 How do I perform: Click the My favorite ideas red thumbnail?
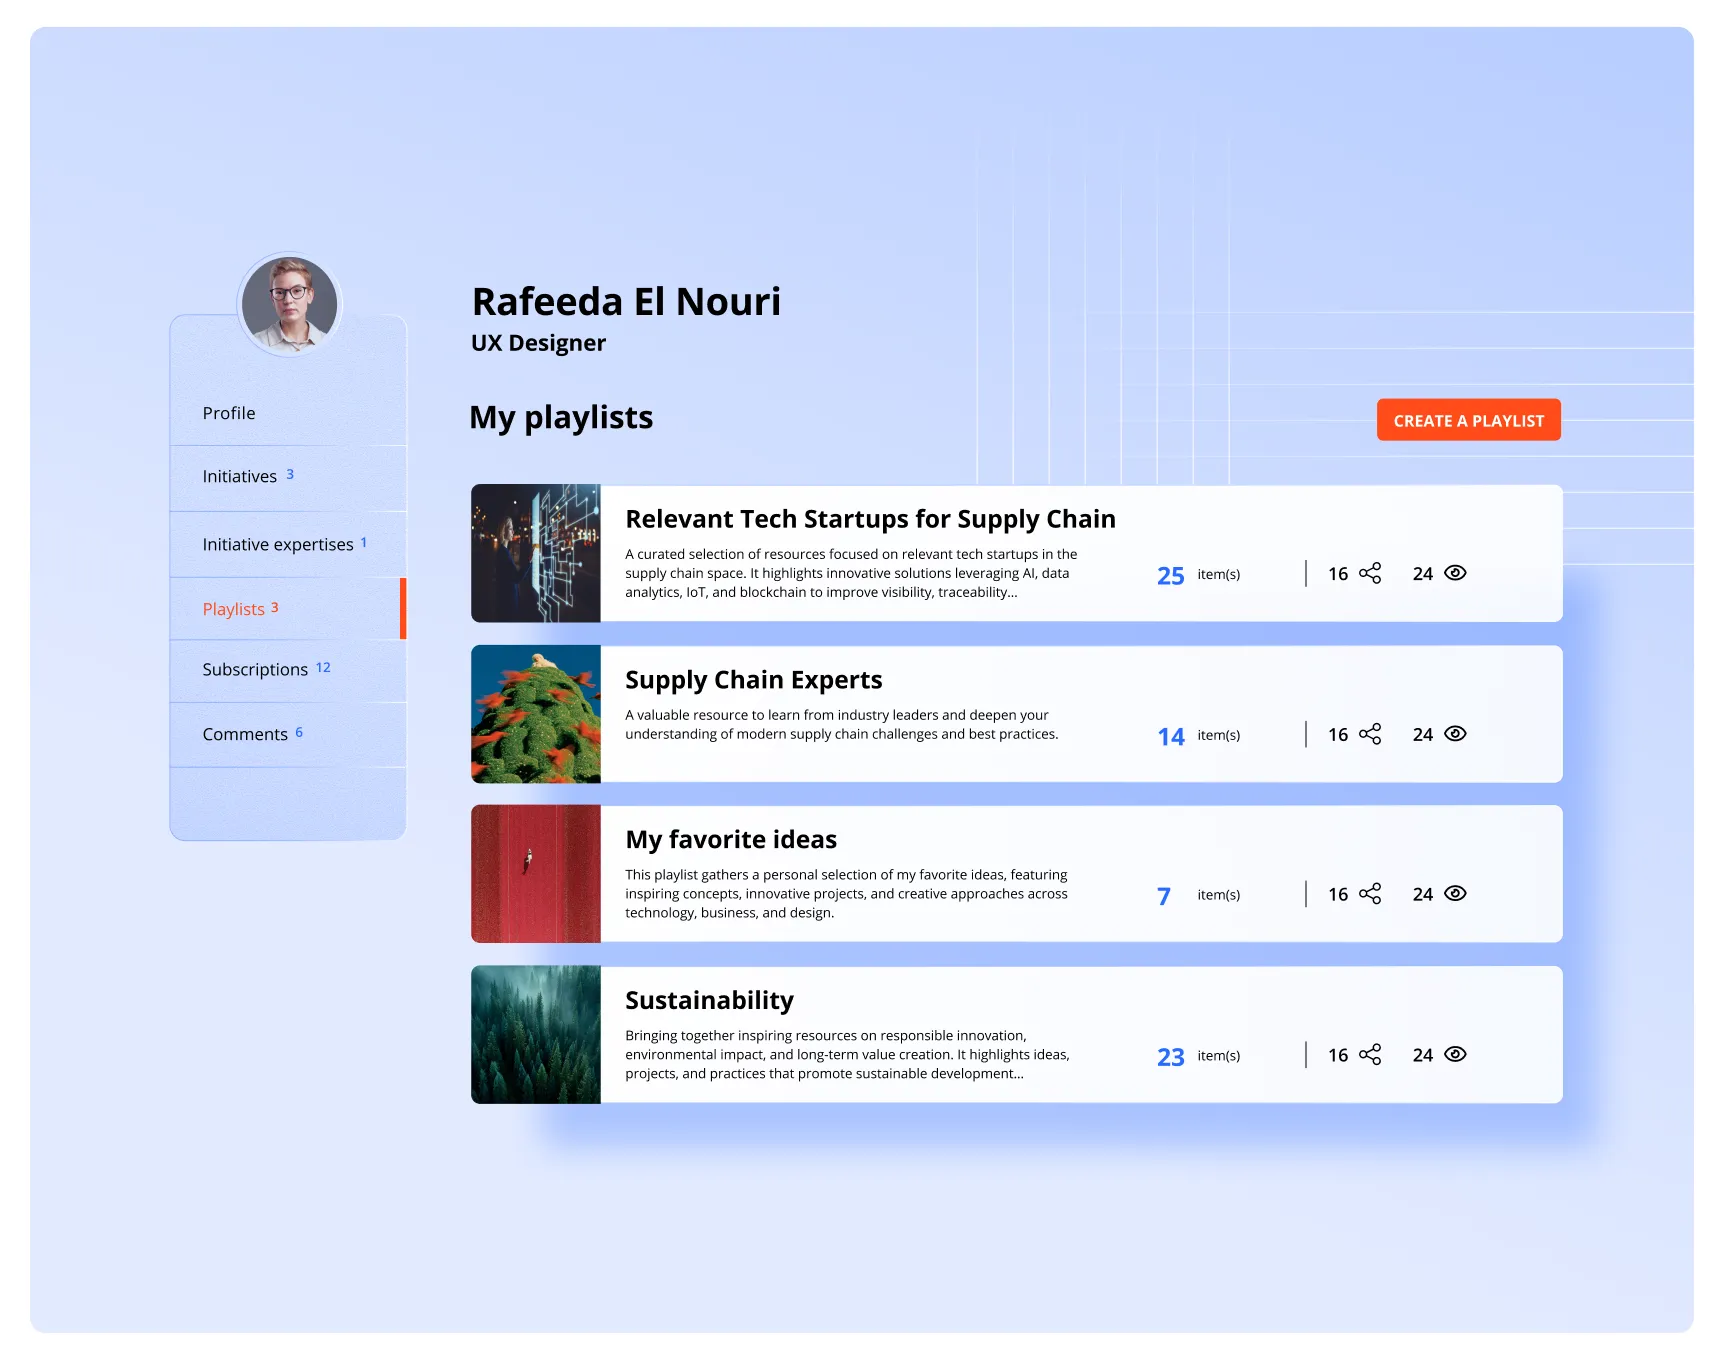(536, 874)
